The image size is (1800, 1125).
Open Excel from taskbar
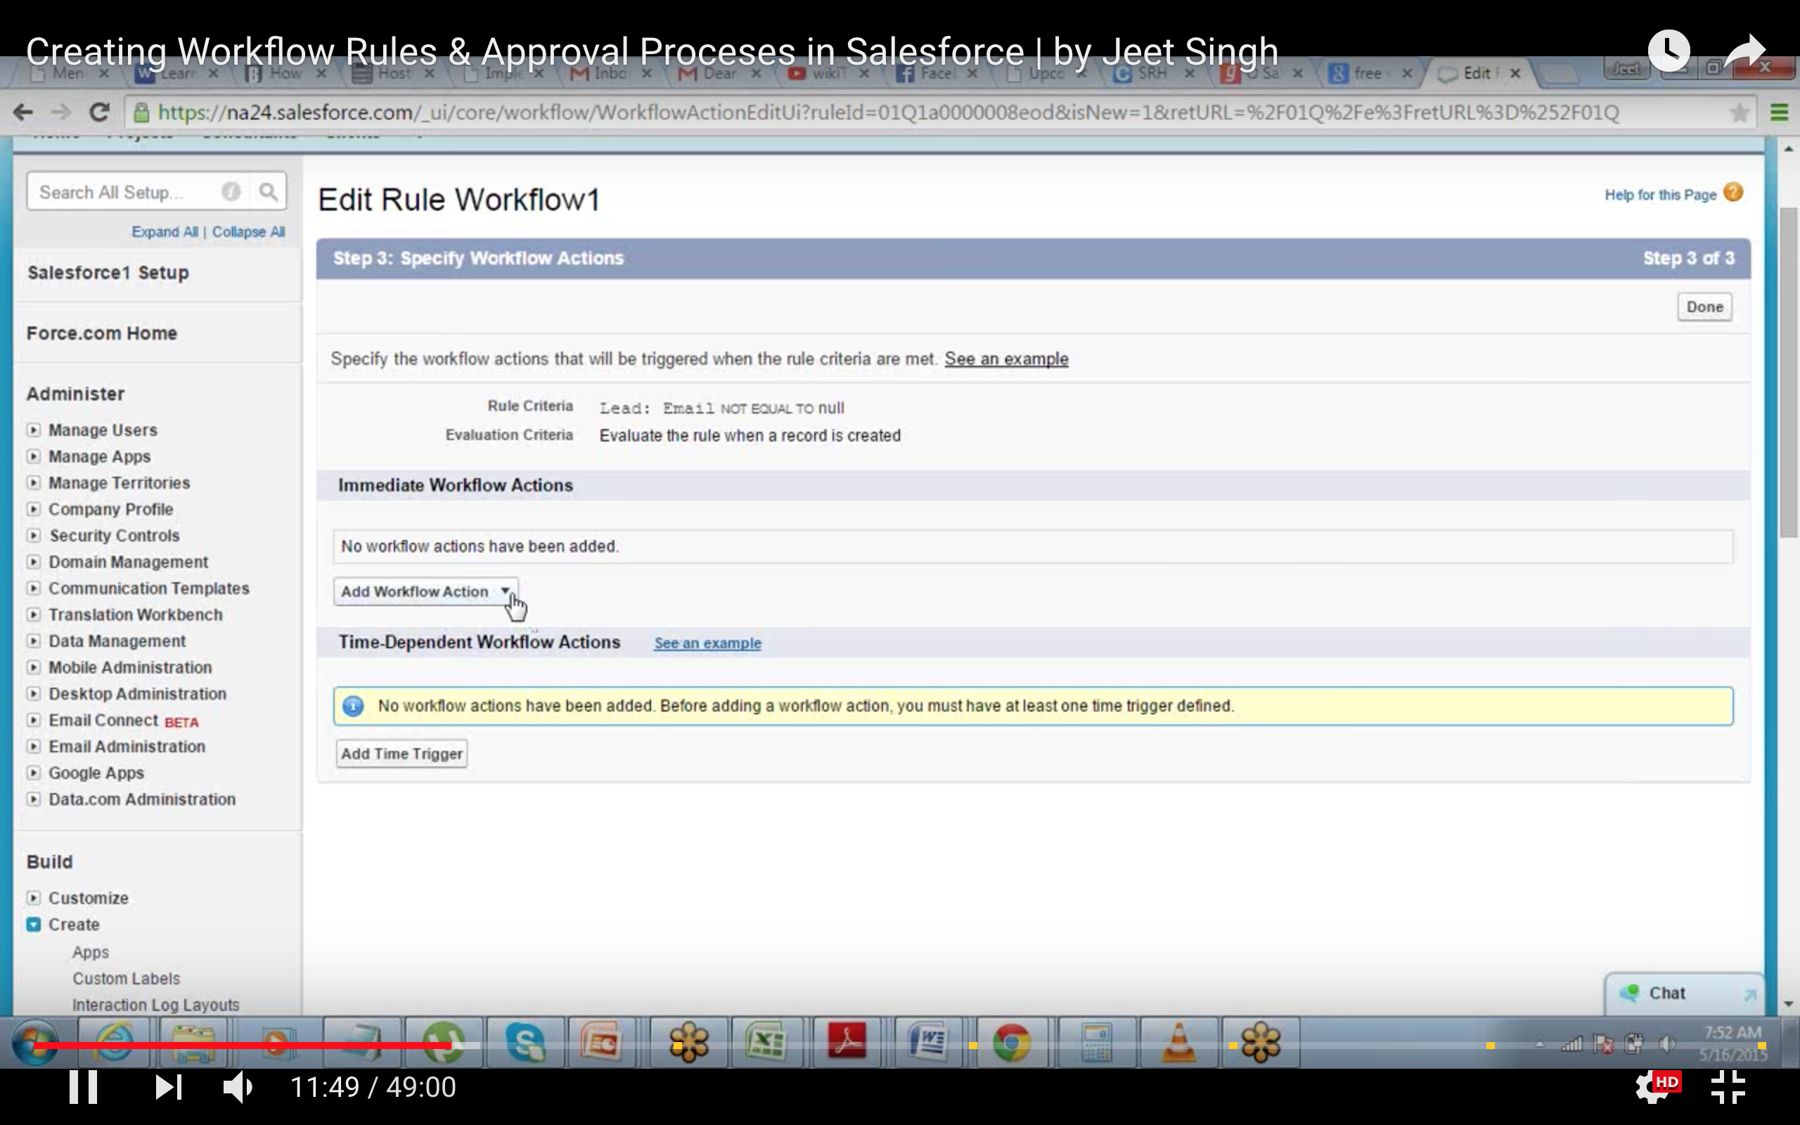(x=766, y=1043)
